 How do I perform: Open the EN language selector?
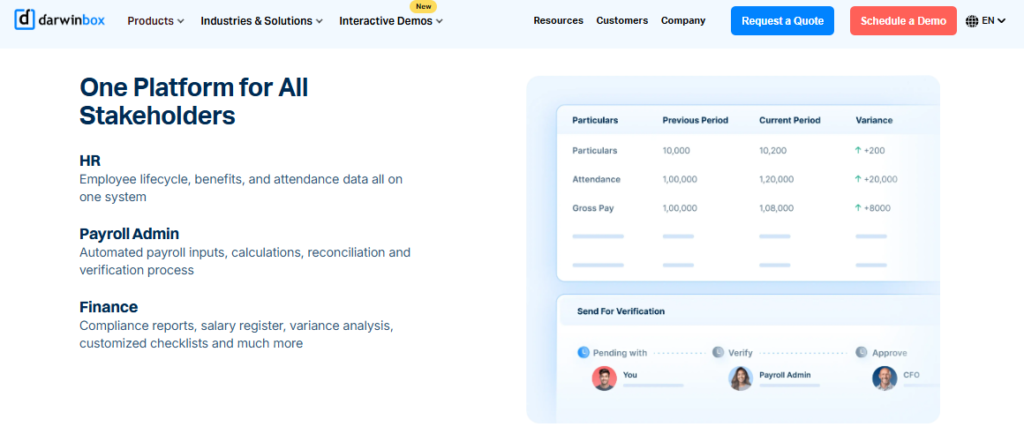pyautogui.click(x=993, y=21)
